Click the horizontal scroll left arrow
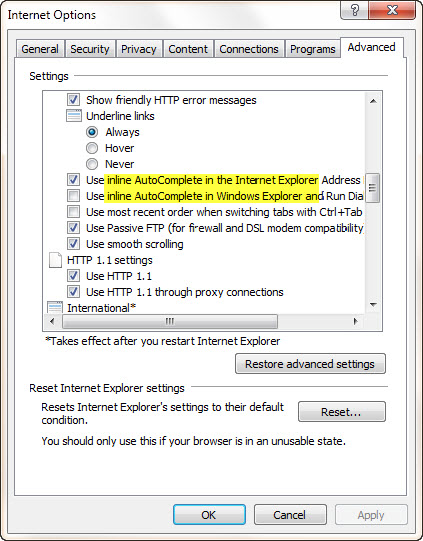This screenshot has height=541, width=423. click(52, 322)
